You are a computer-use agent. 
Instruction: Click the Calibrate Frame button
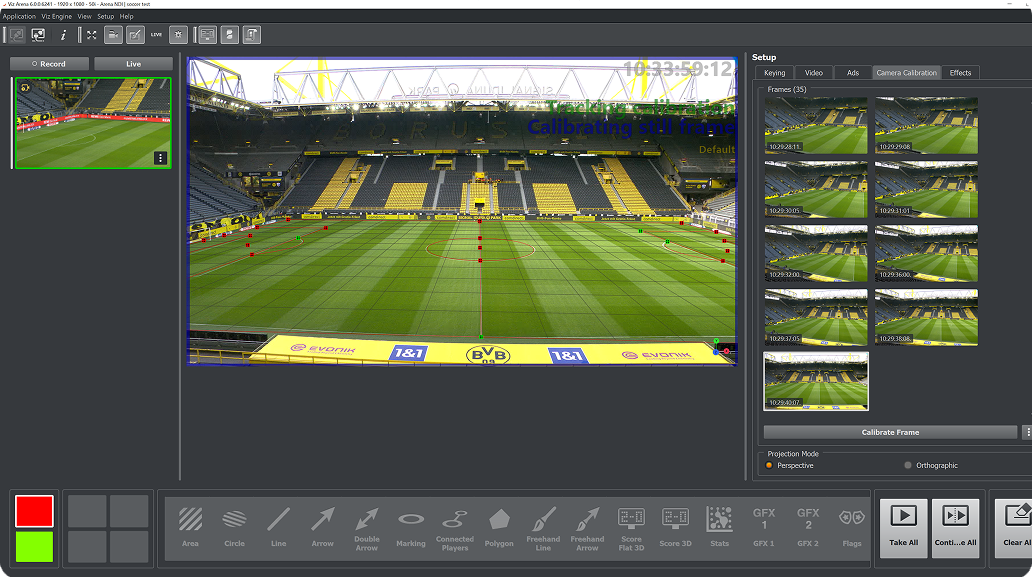click(890, 432)
